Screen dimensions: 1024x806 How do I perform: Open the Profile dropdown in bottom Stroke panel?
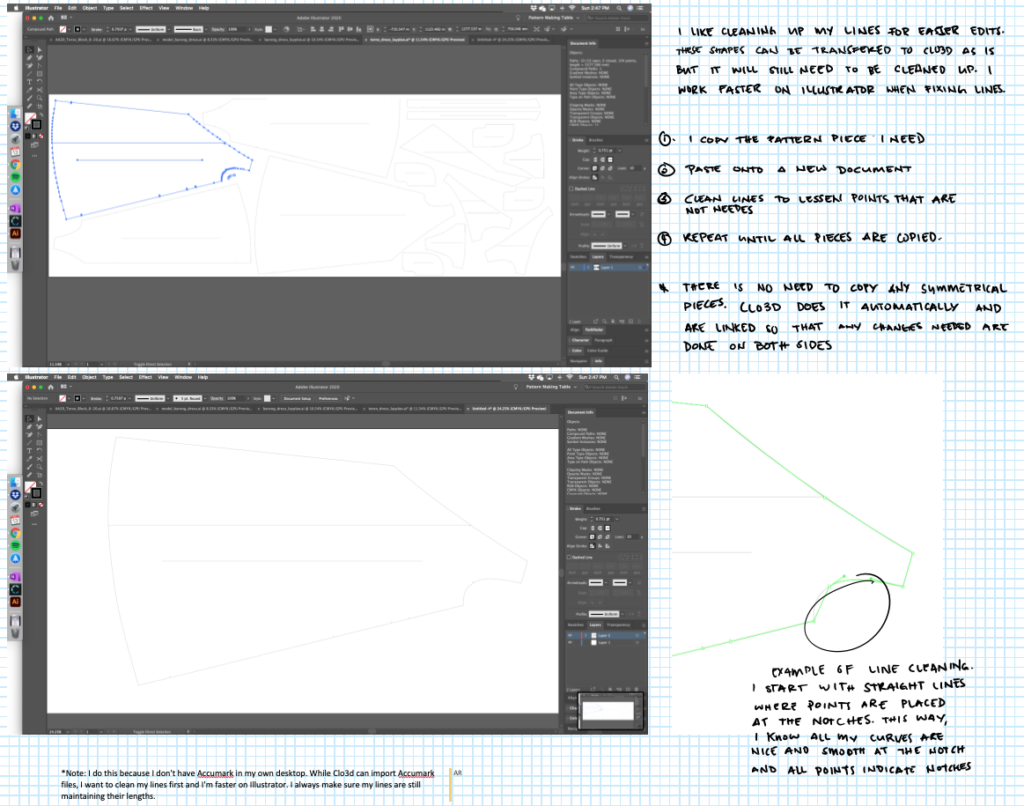tap(622, 614)
